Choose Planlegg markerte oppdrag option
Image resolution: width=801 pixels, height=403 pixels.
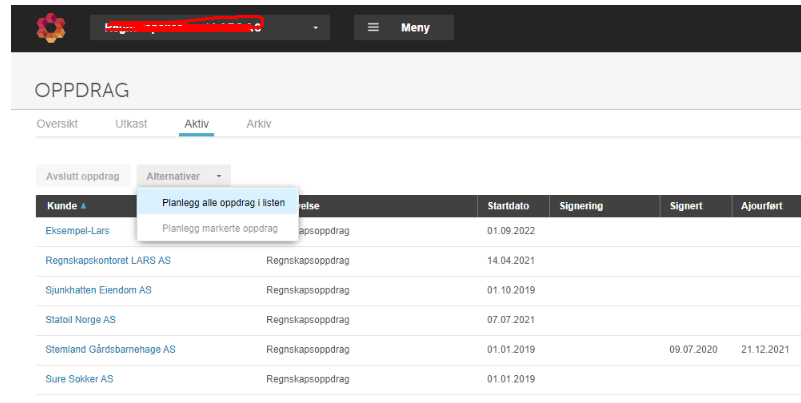click(x=220, y=228)
